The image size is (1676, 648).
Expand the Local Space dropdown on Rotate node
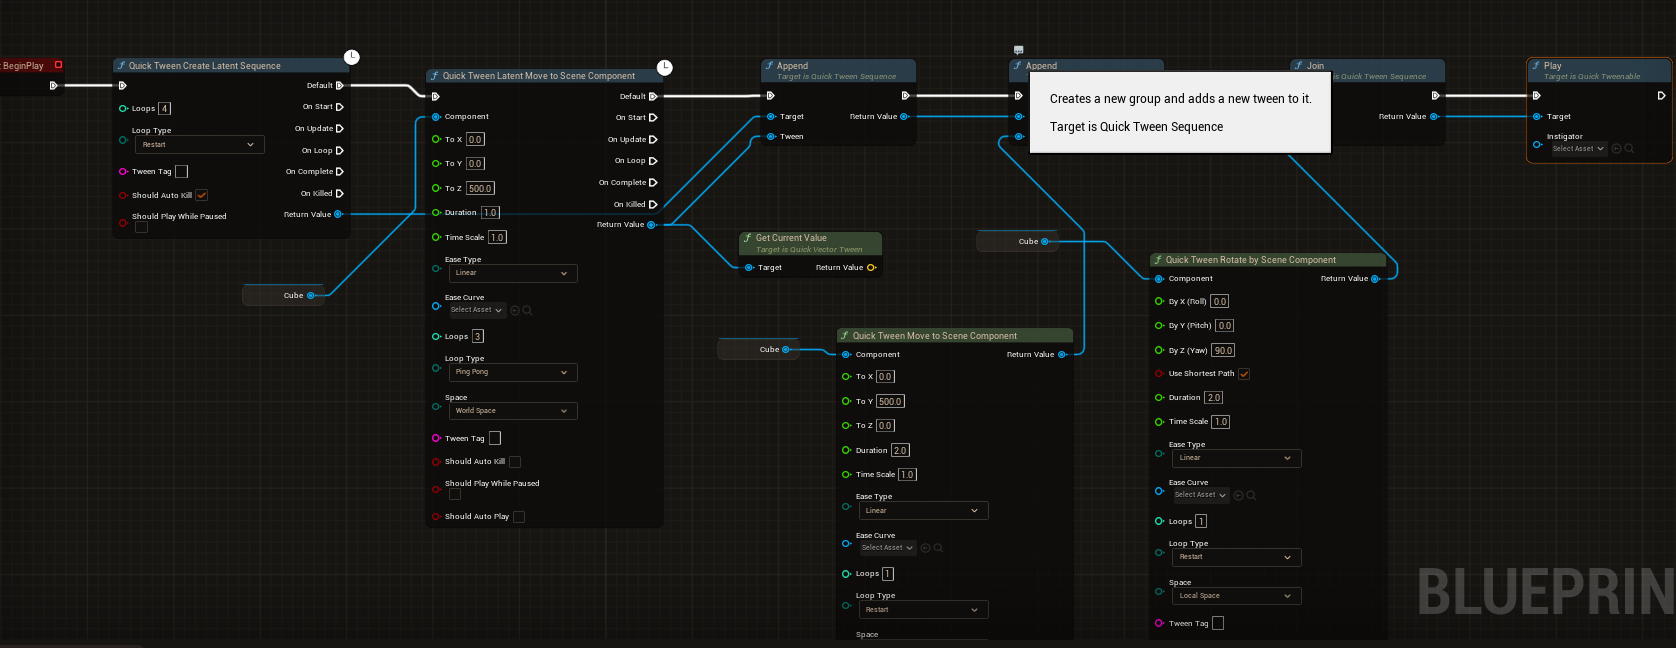(1235, 596)
